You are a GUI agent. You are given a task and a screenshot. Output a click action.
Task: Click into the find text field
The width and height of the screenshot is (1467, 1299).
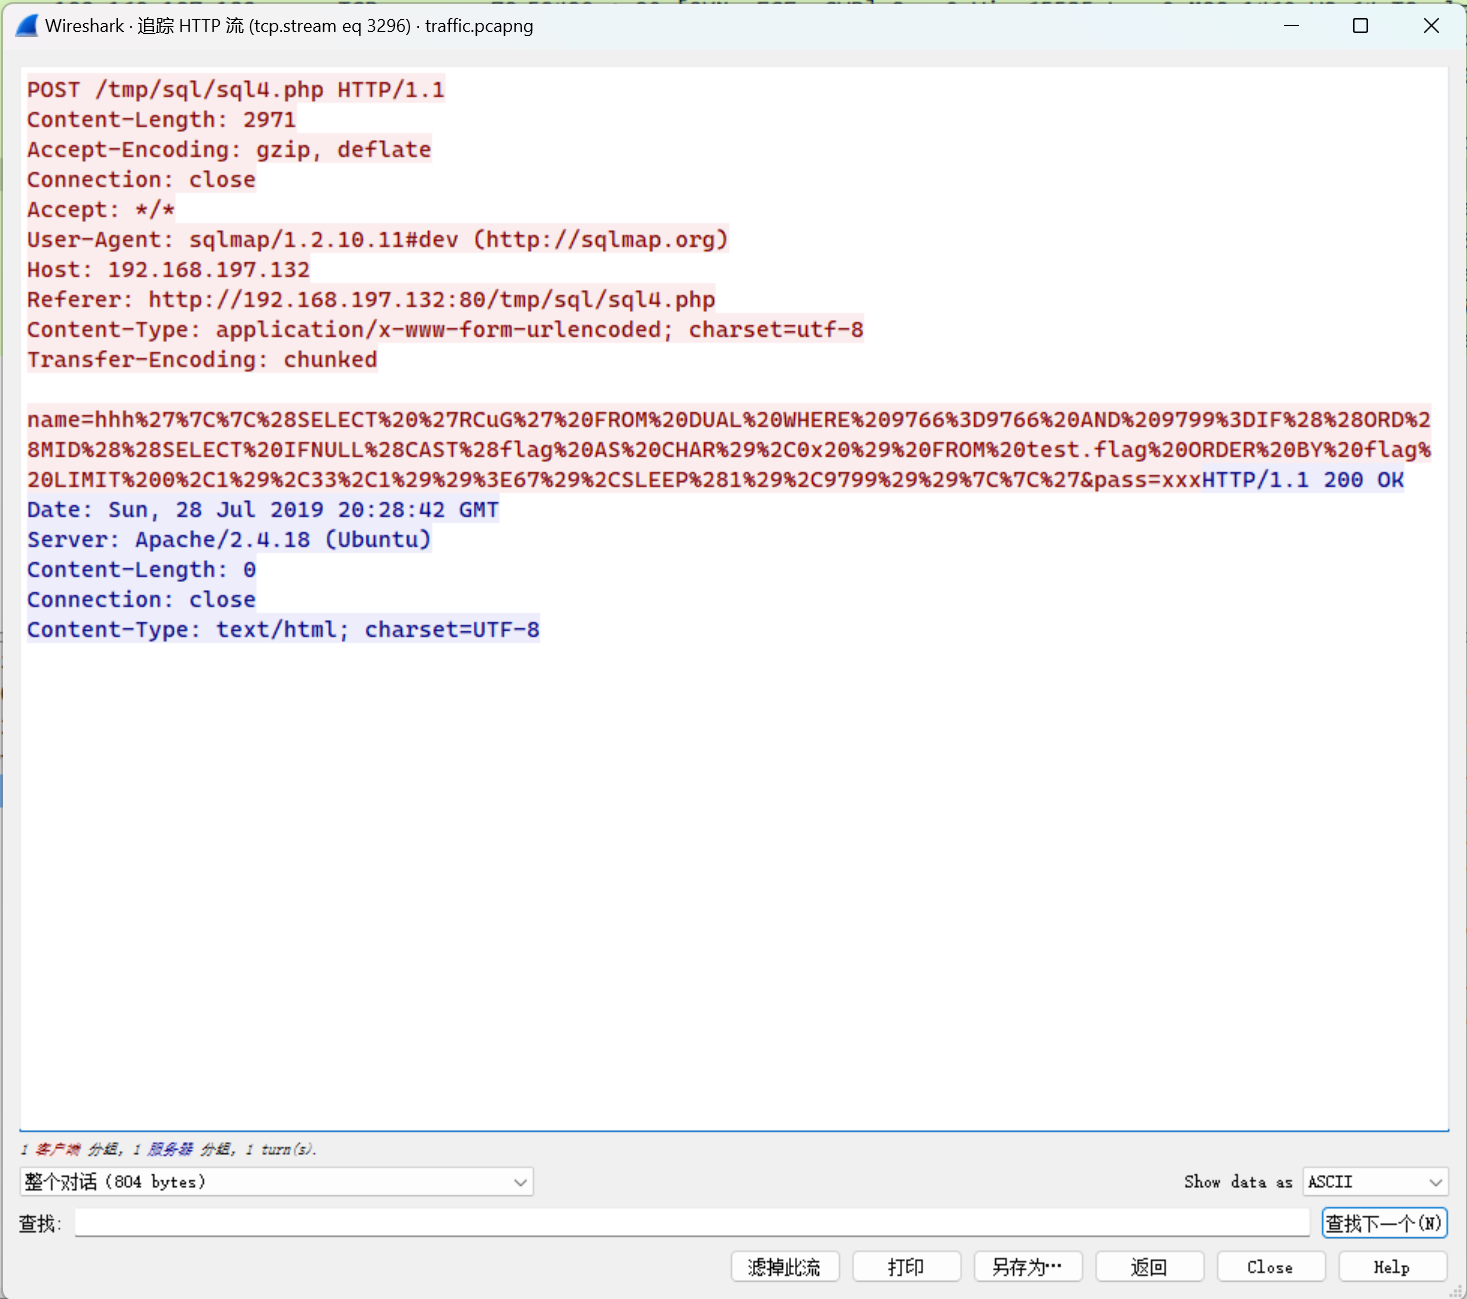point(692,1222)
